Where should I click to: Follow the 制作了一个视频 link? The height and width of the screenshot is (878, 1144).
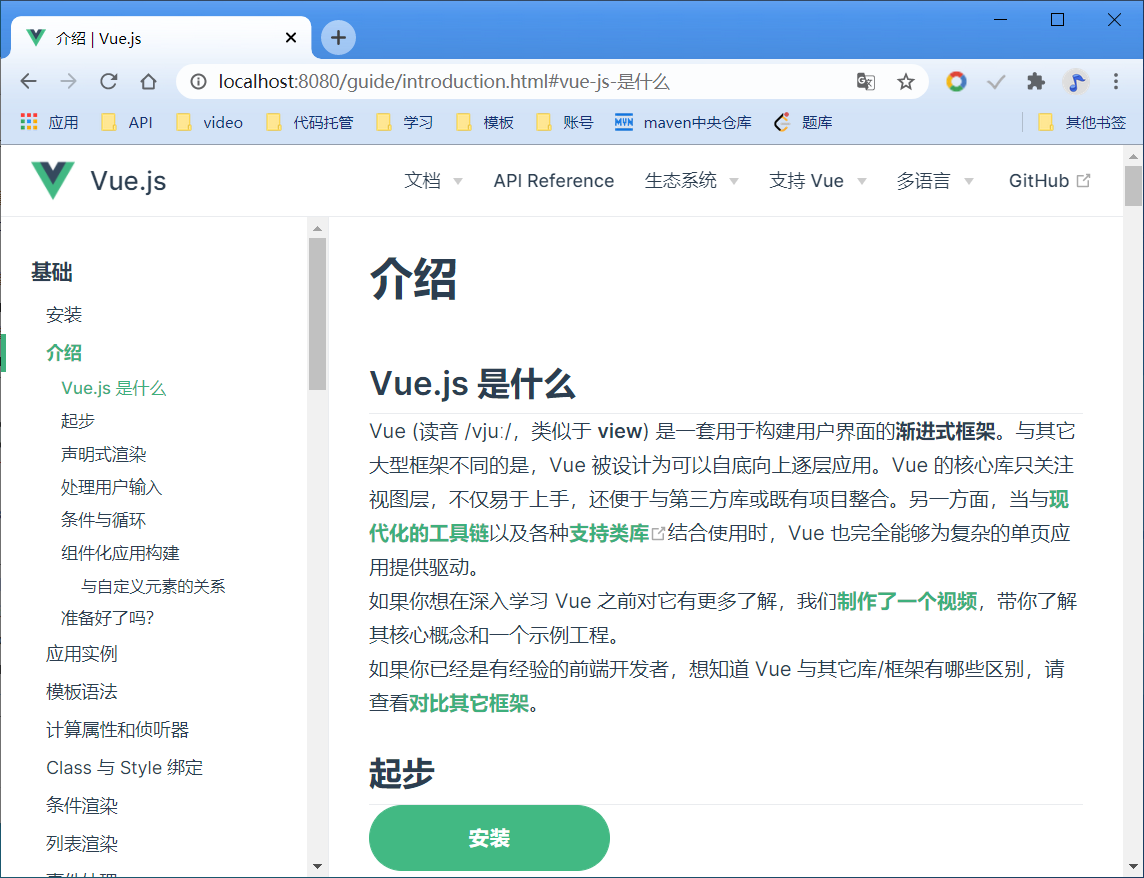(907, 601)
